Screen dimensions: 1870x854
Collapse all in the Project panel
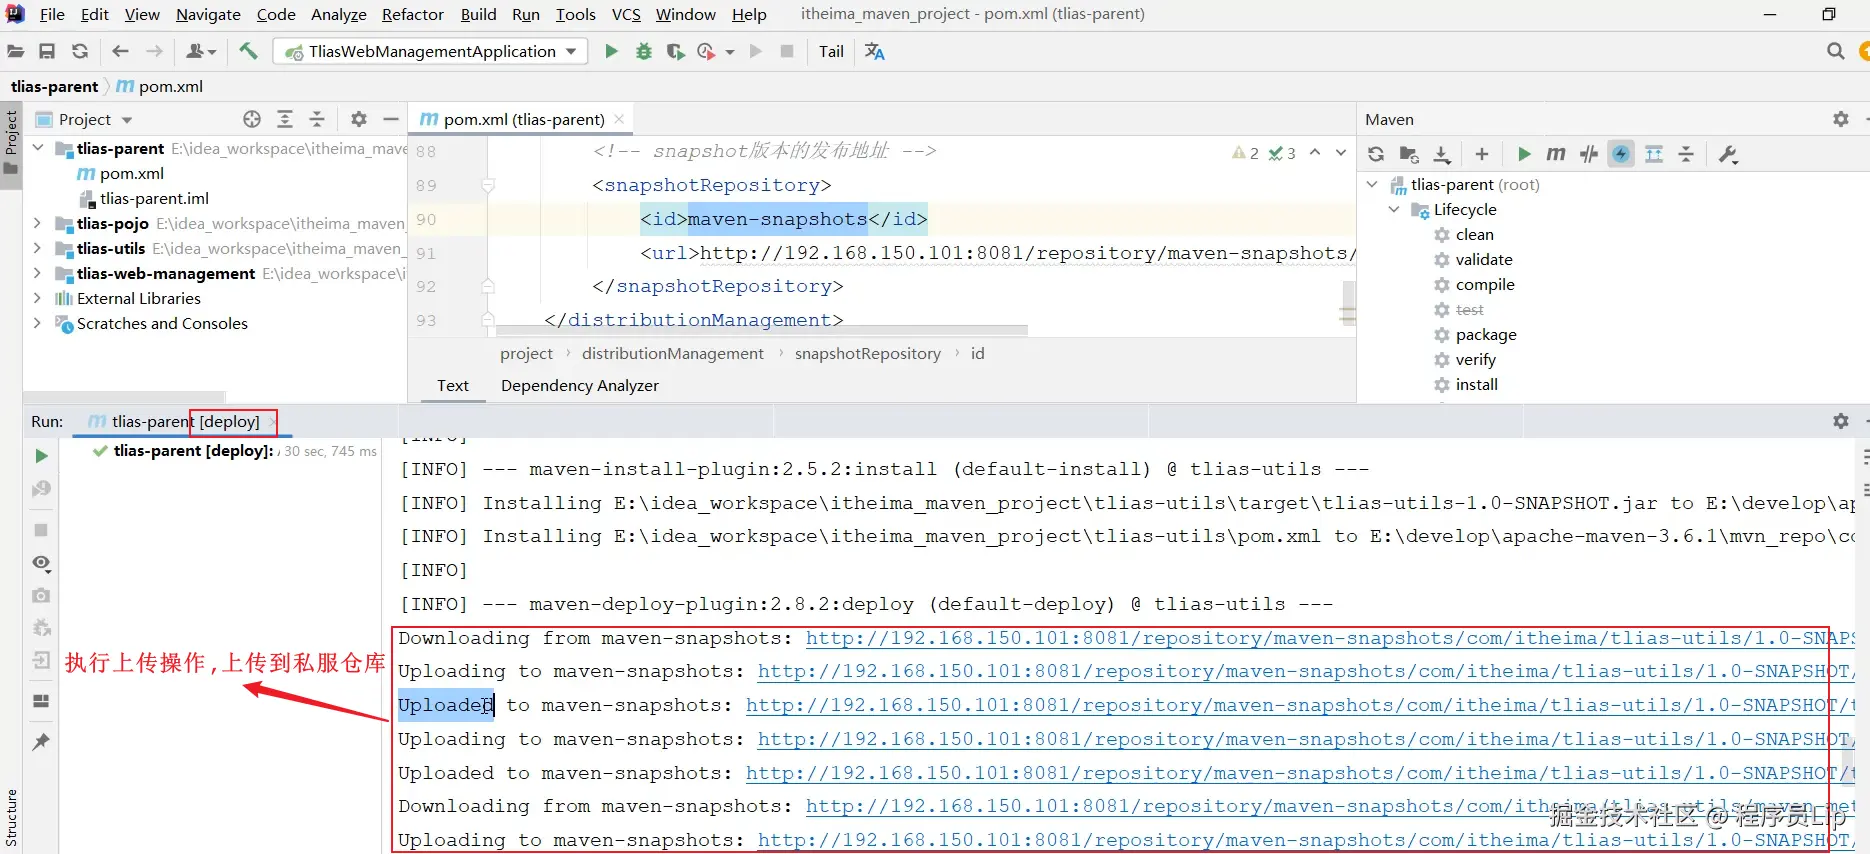[317, 119]
